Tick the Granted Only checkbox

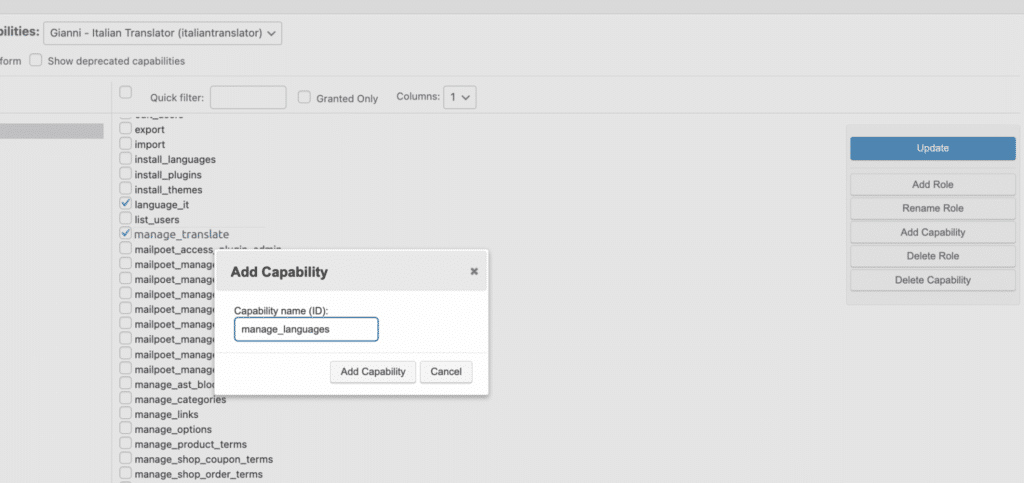pyautogui.click(x=304, y=97)
